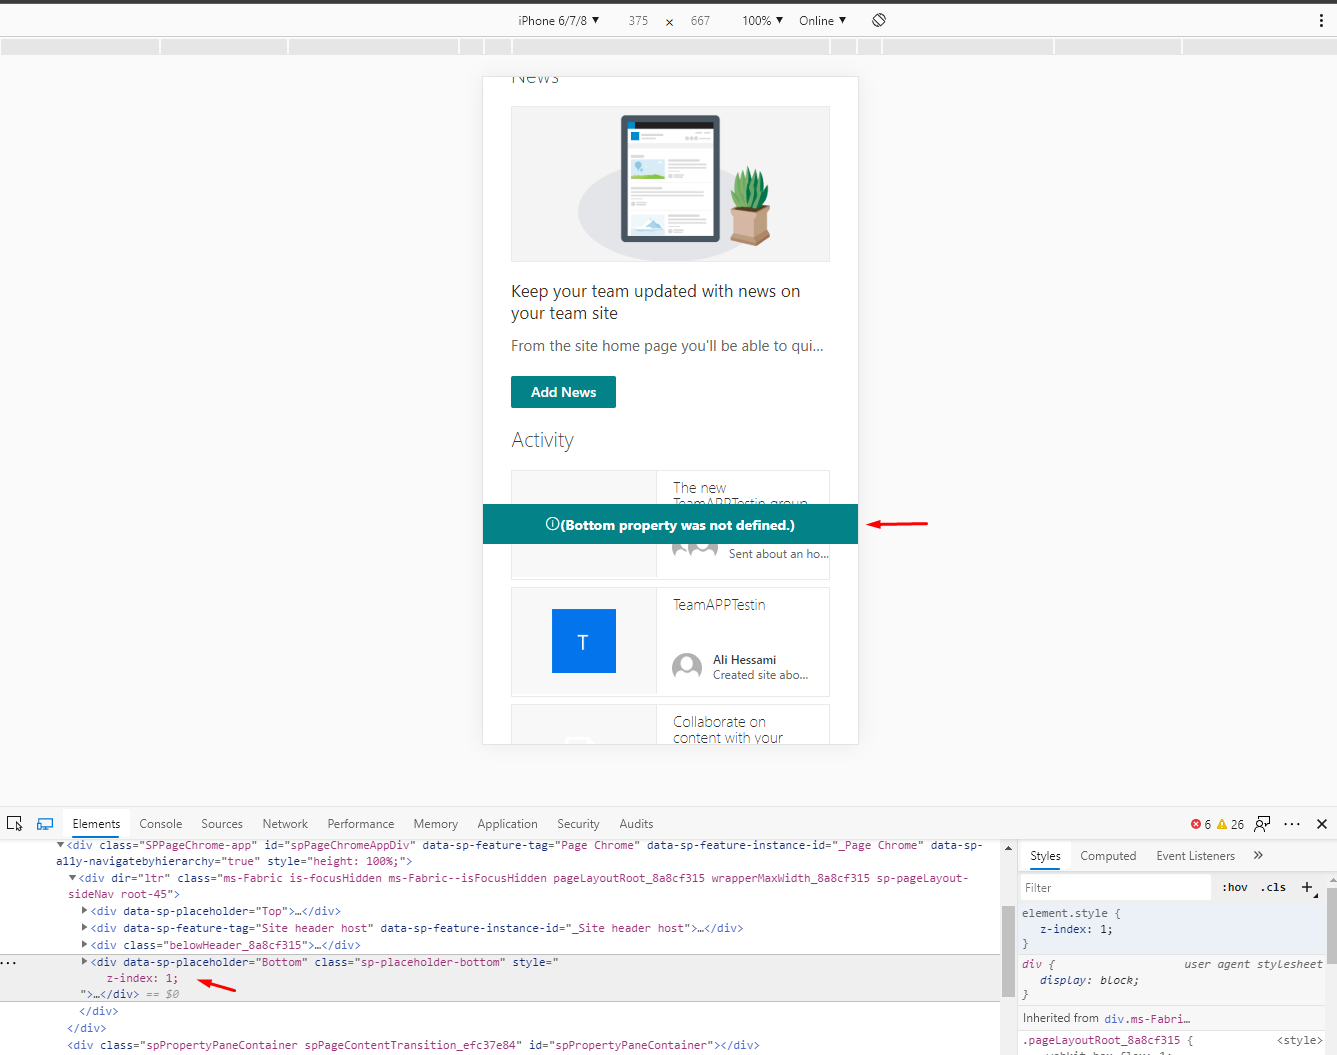The width and height of the screenshot is (1337, 1055).
Task: Open DevTools customize menu via three dots
Action: (x=1292, y=823)
